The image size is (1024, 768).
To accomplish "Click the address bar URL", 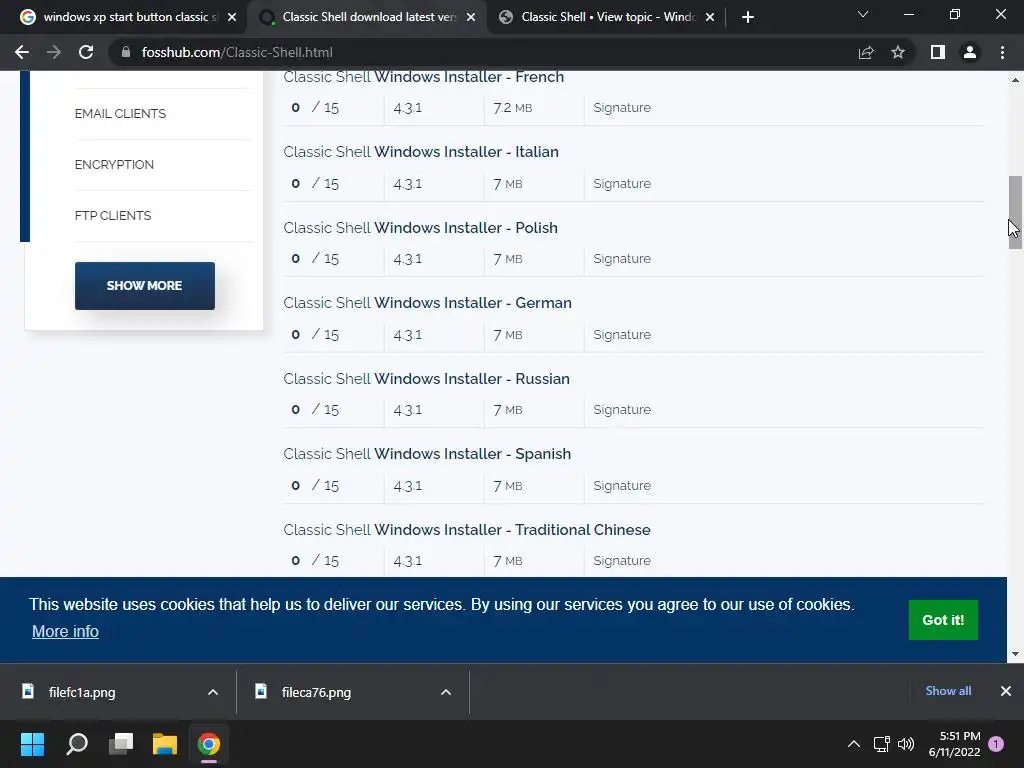I will click(237, 52).
